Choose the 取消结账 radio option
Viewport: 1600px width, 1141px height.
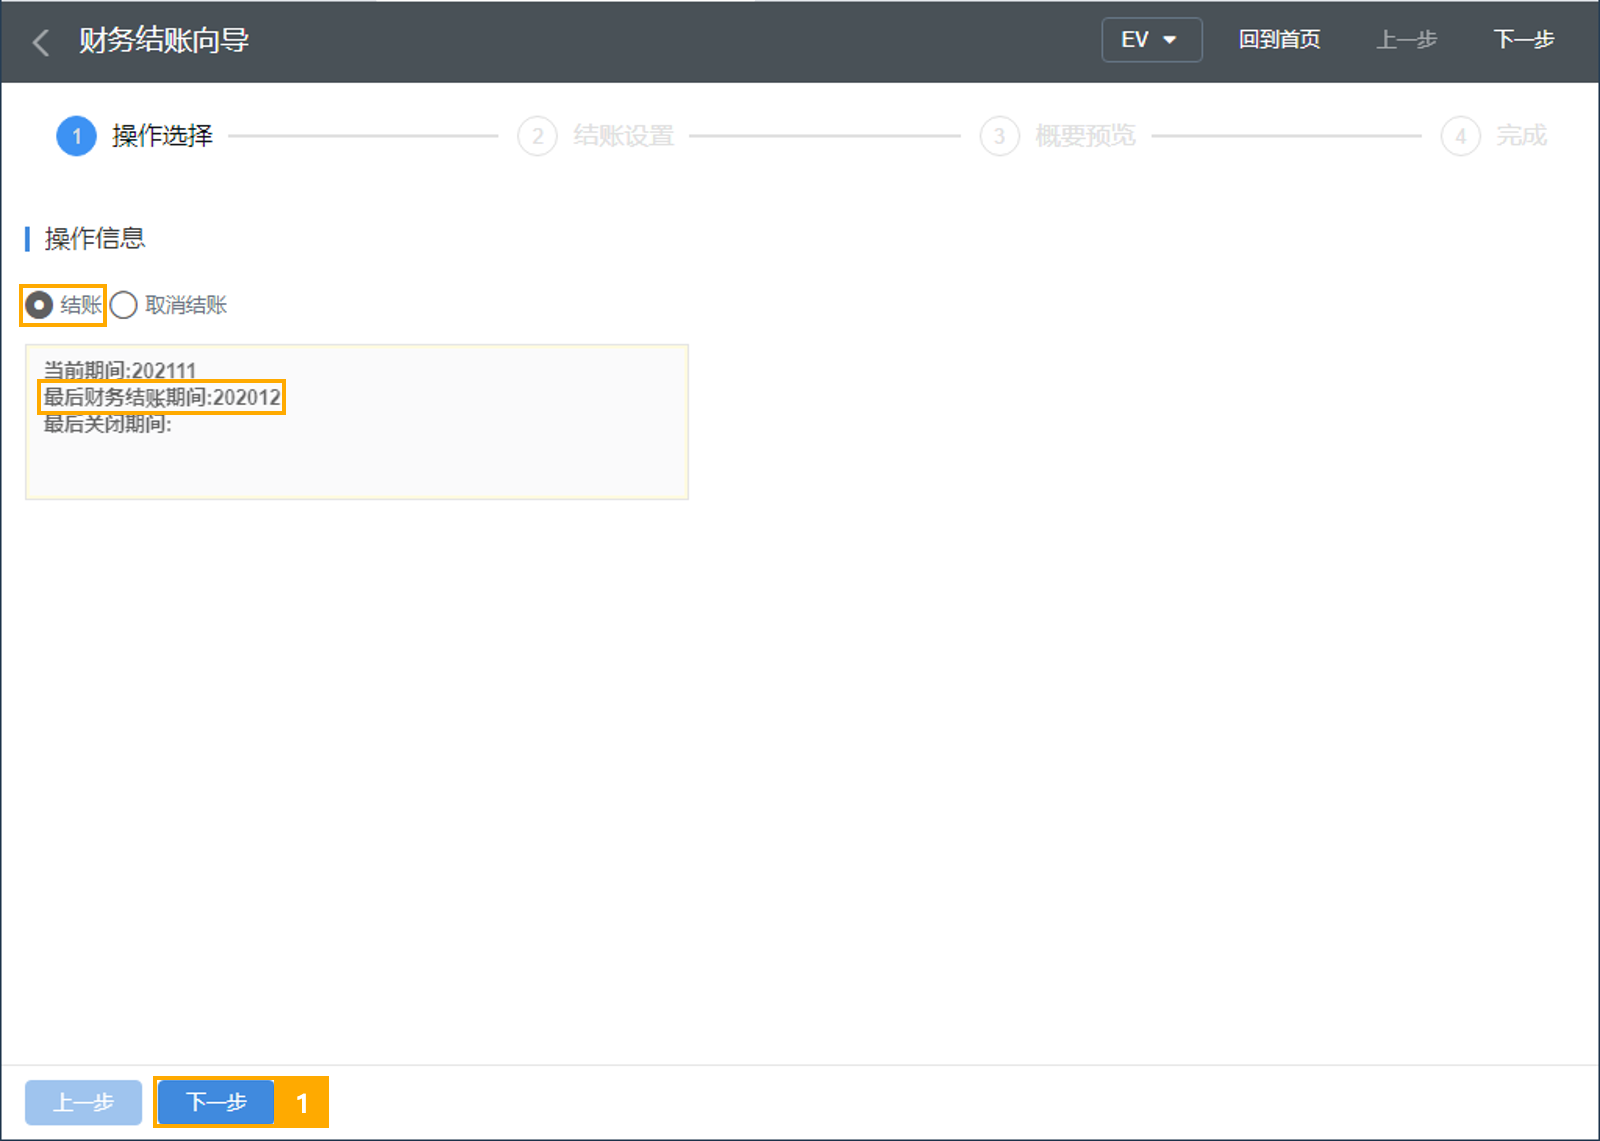pos(169,305)
